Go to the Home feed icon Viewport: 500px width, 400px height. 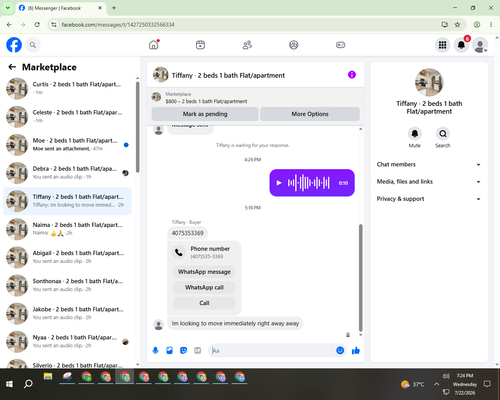(154, 45)
